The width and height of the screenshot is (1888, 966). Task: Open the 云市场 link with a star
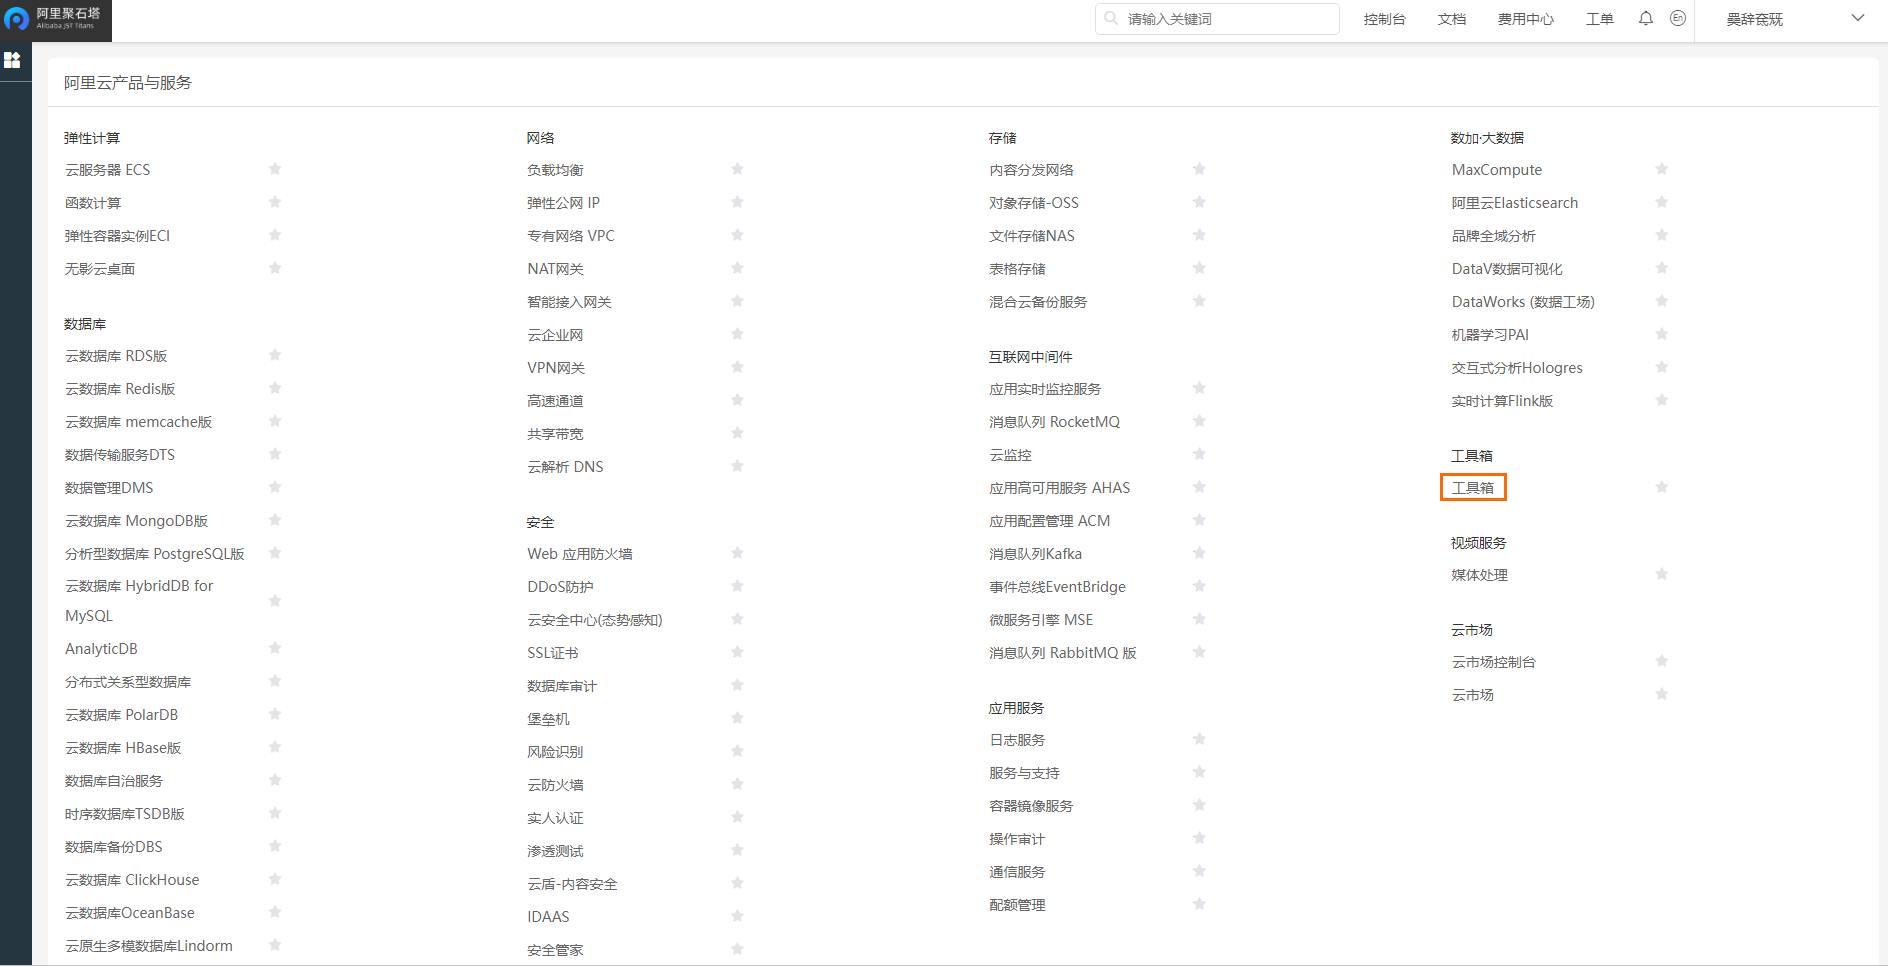pos(1473,695)
